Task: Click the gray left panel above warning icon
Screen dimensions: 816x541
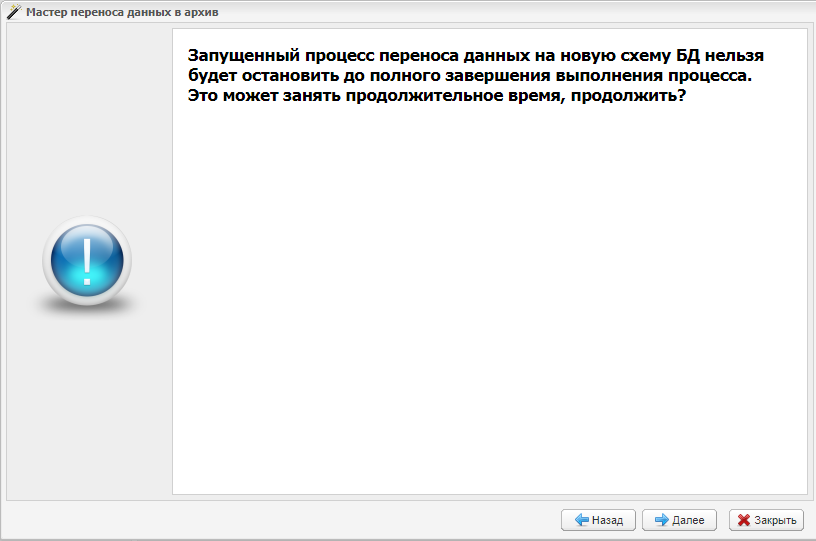Action: [88, 120]
